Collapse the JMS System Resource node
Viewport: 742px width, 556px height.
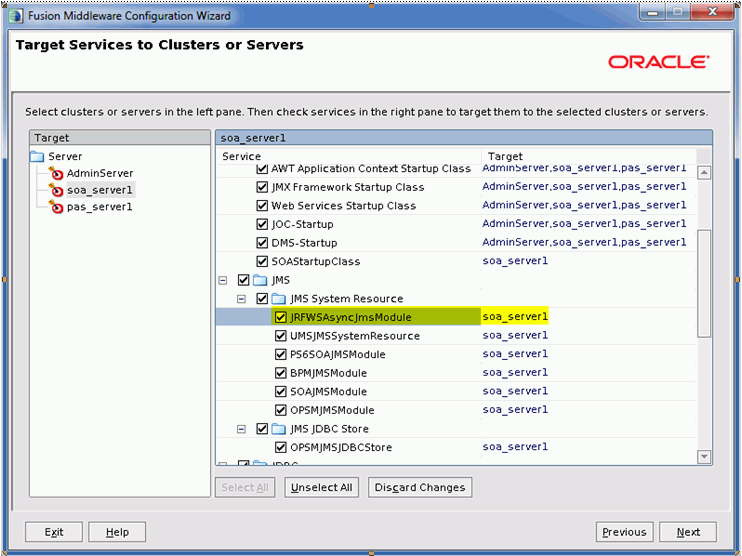241,299
